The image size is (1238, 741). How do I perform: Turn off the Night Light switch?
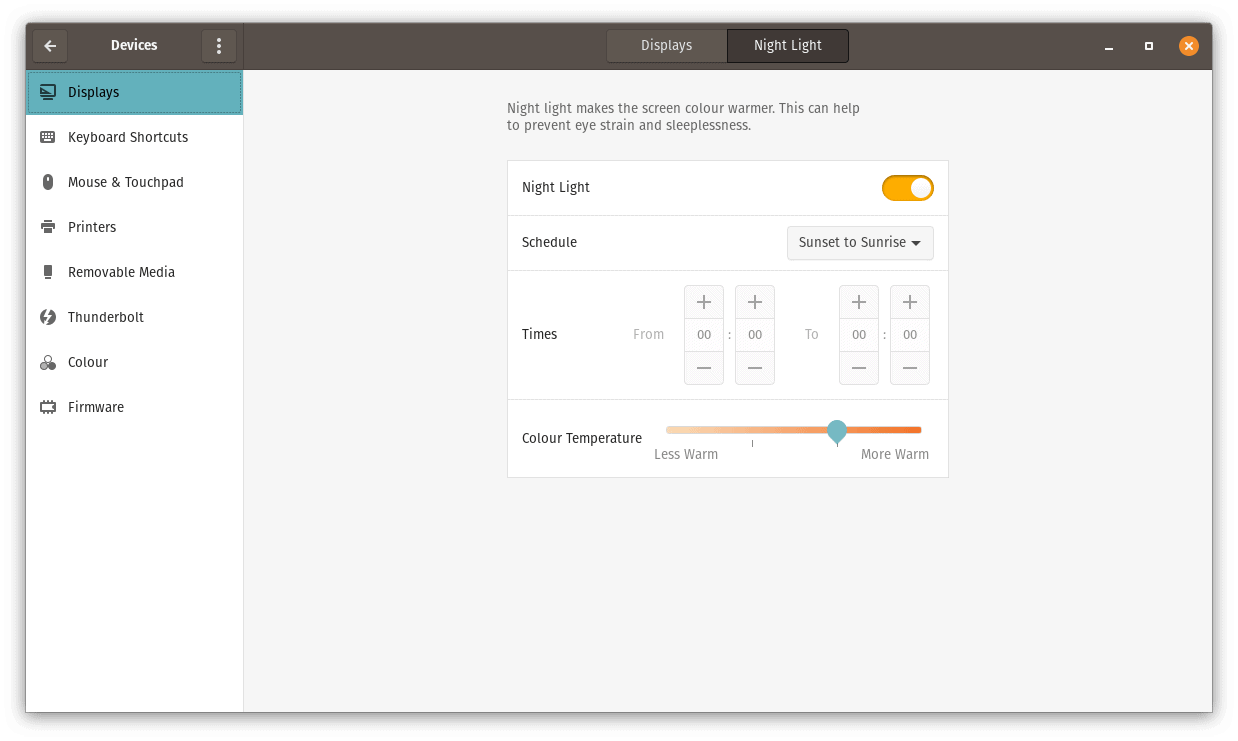click(907, 188)
